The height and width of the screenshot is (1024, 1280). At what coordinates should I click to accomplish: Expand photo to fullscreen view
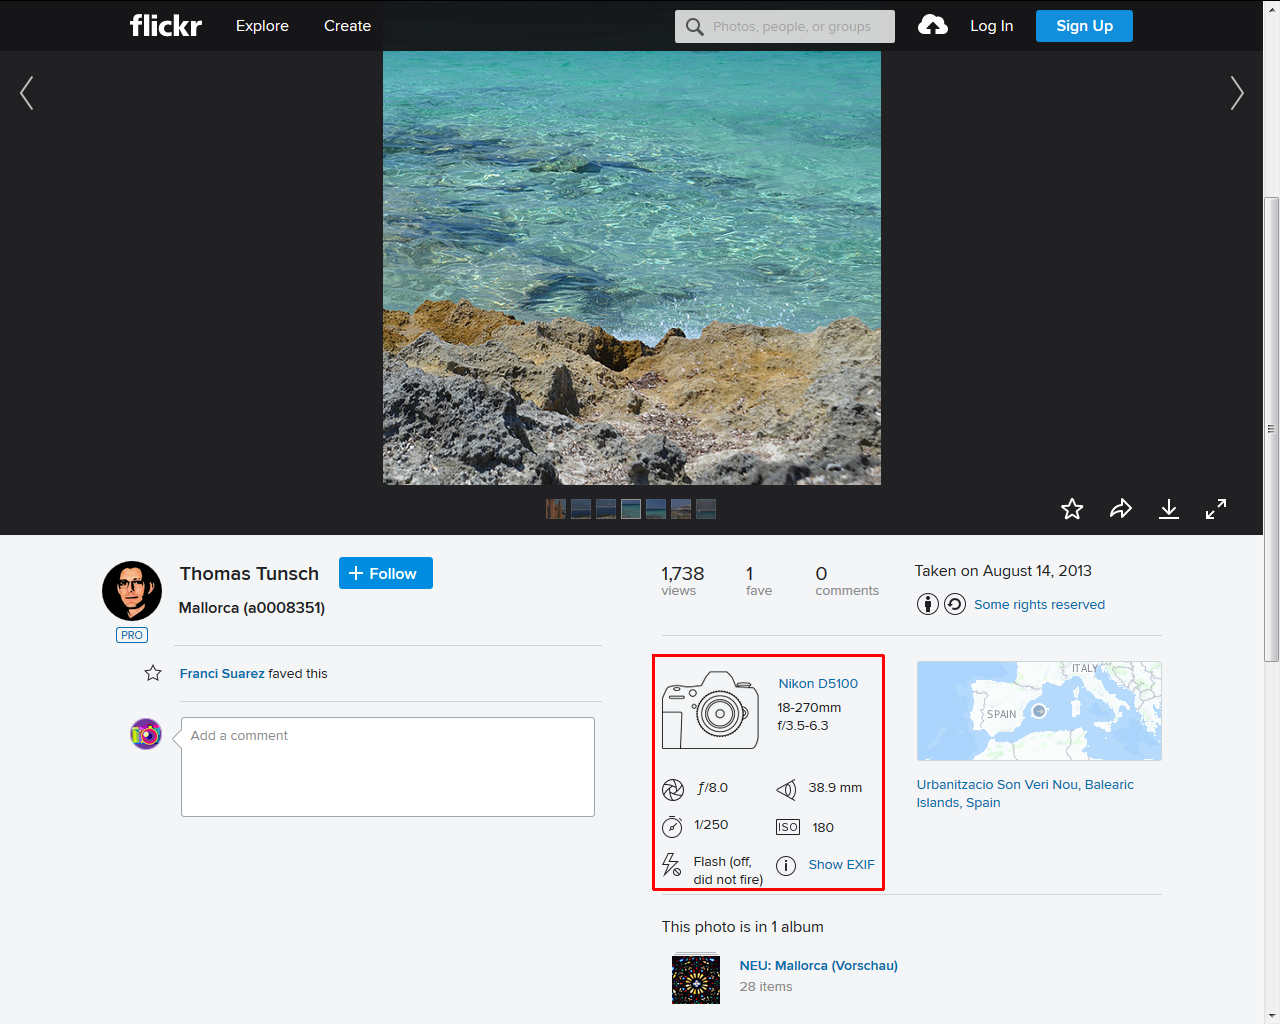click(x=1216, y=509)
